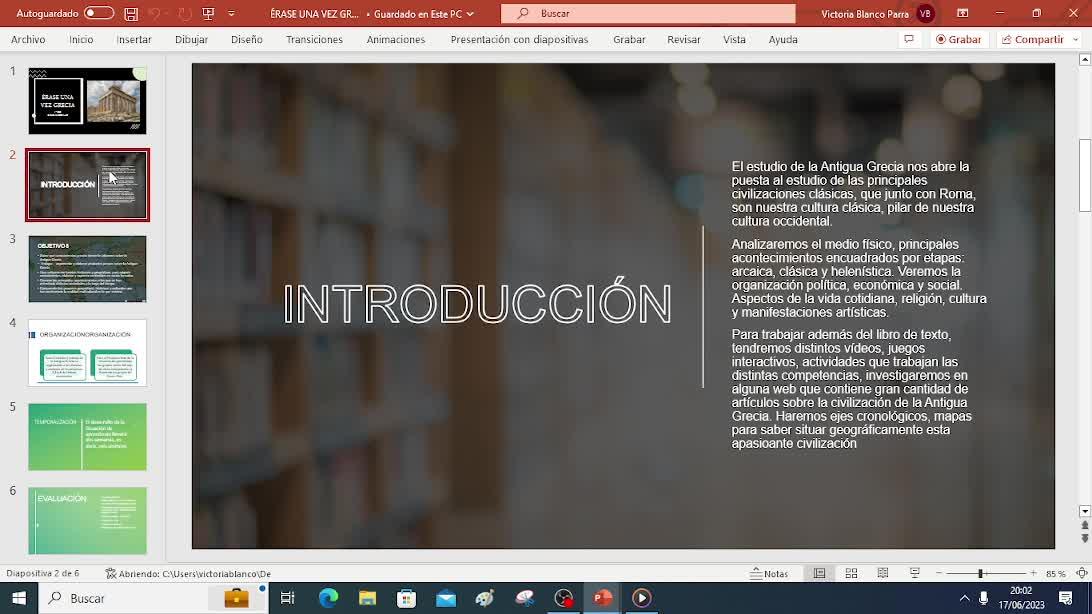
Task: Show hidden system tray icons chevron
Action: (965, 598)
